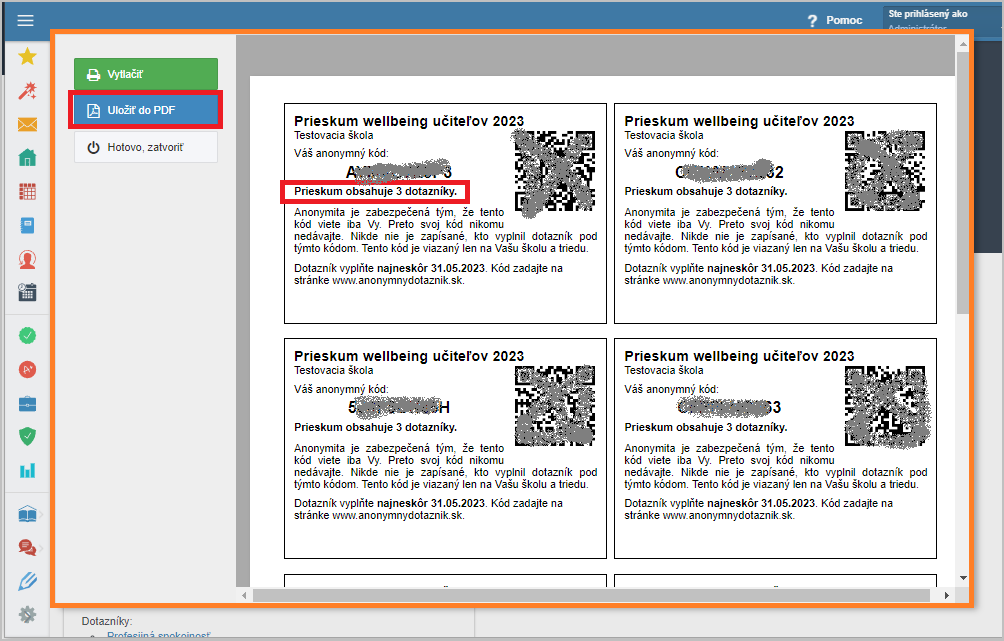Click the Hotovo, zatvoriť button
1004x641 pixels.
[x=146, y=147]
